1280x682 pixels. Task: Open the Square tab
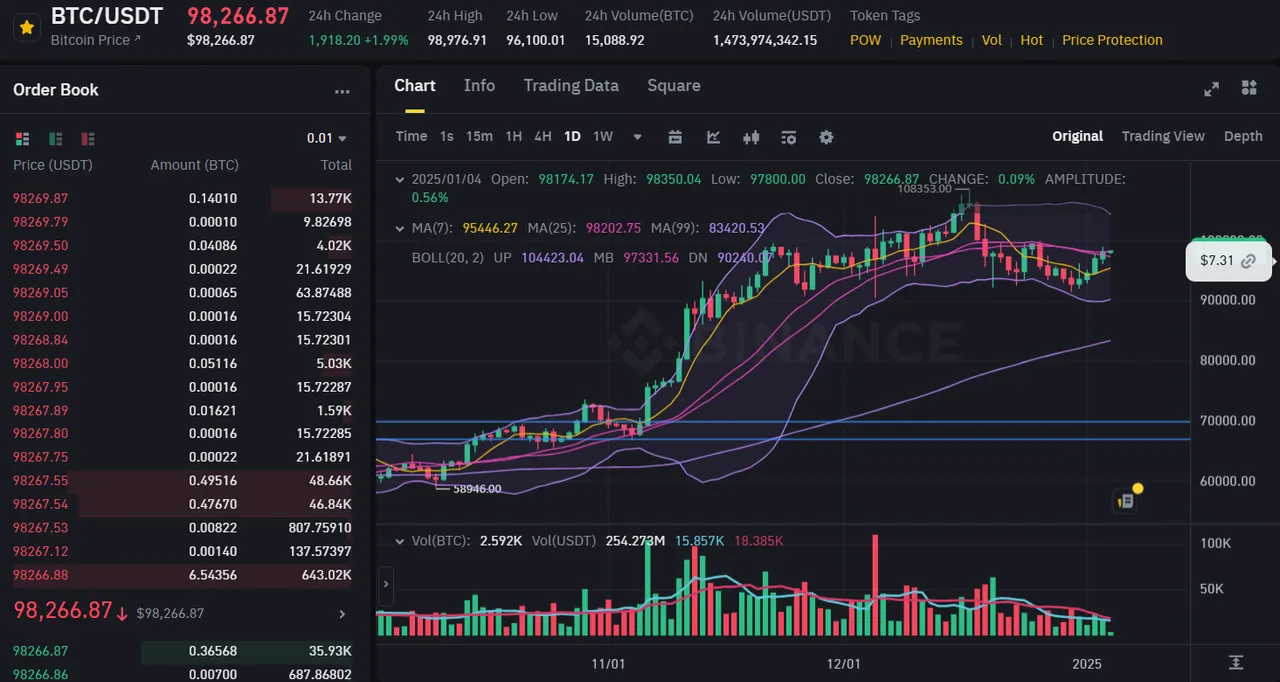pos(674,85)
